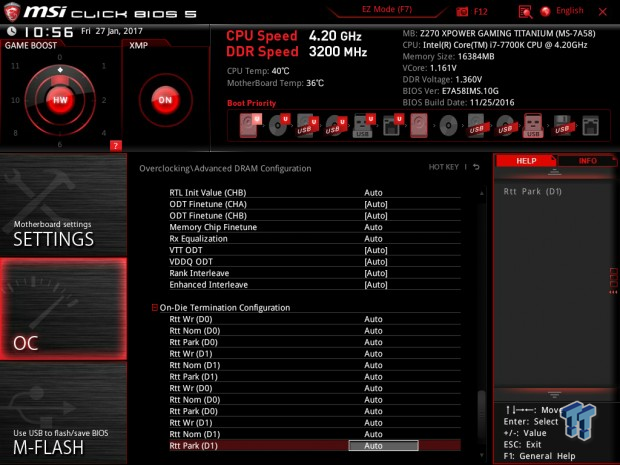
Task: Select the UEFI CD/DVD boot device icon
Action: click(x=279, y=125)
